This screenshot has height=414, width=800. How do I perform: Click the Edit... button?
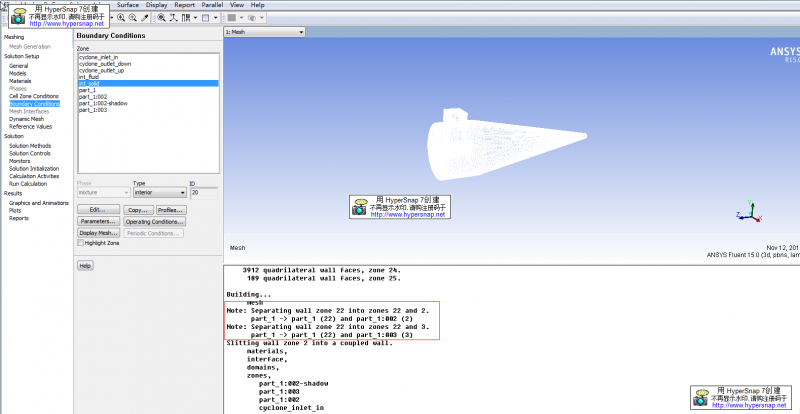coord(98,210)
